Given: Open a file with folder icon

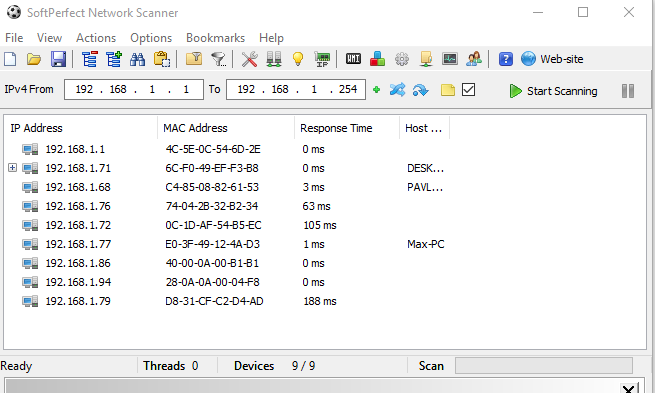Looking at the screenshot, I should point(34,59).
